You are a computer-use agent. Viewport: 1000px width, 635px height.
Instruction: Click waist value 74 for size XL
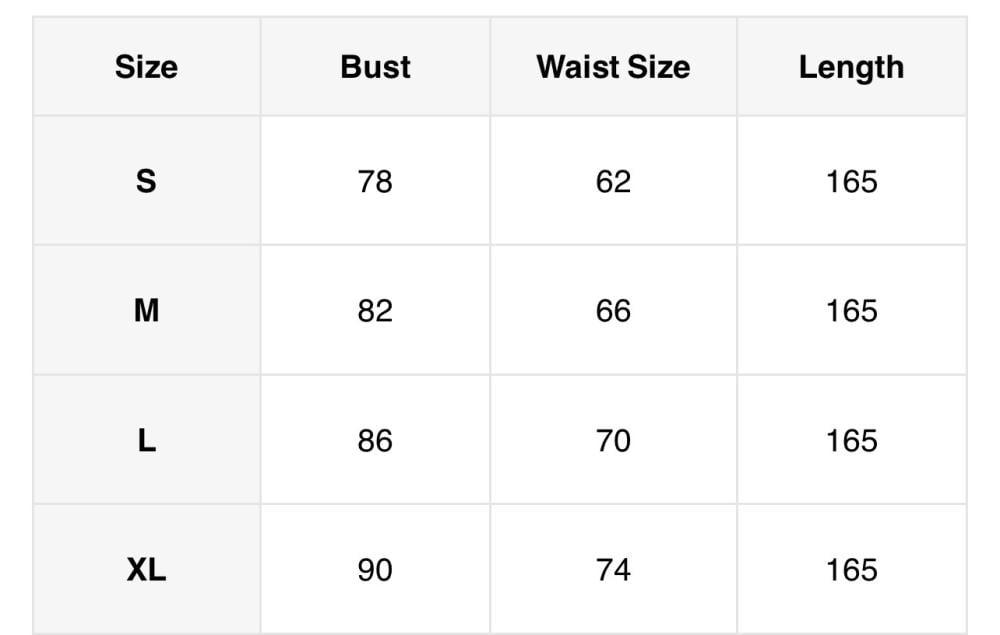(x=613, y=570)
